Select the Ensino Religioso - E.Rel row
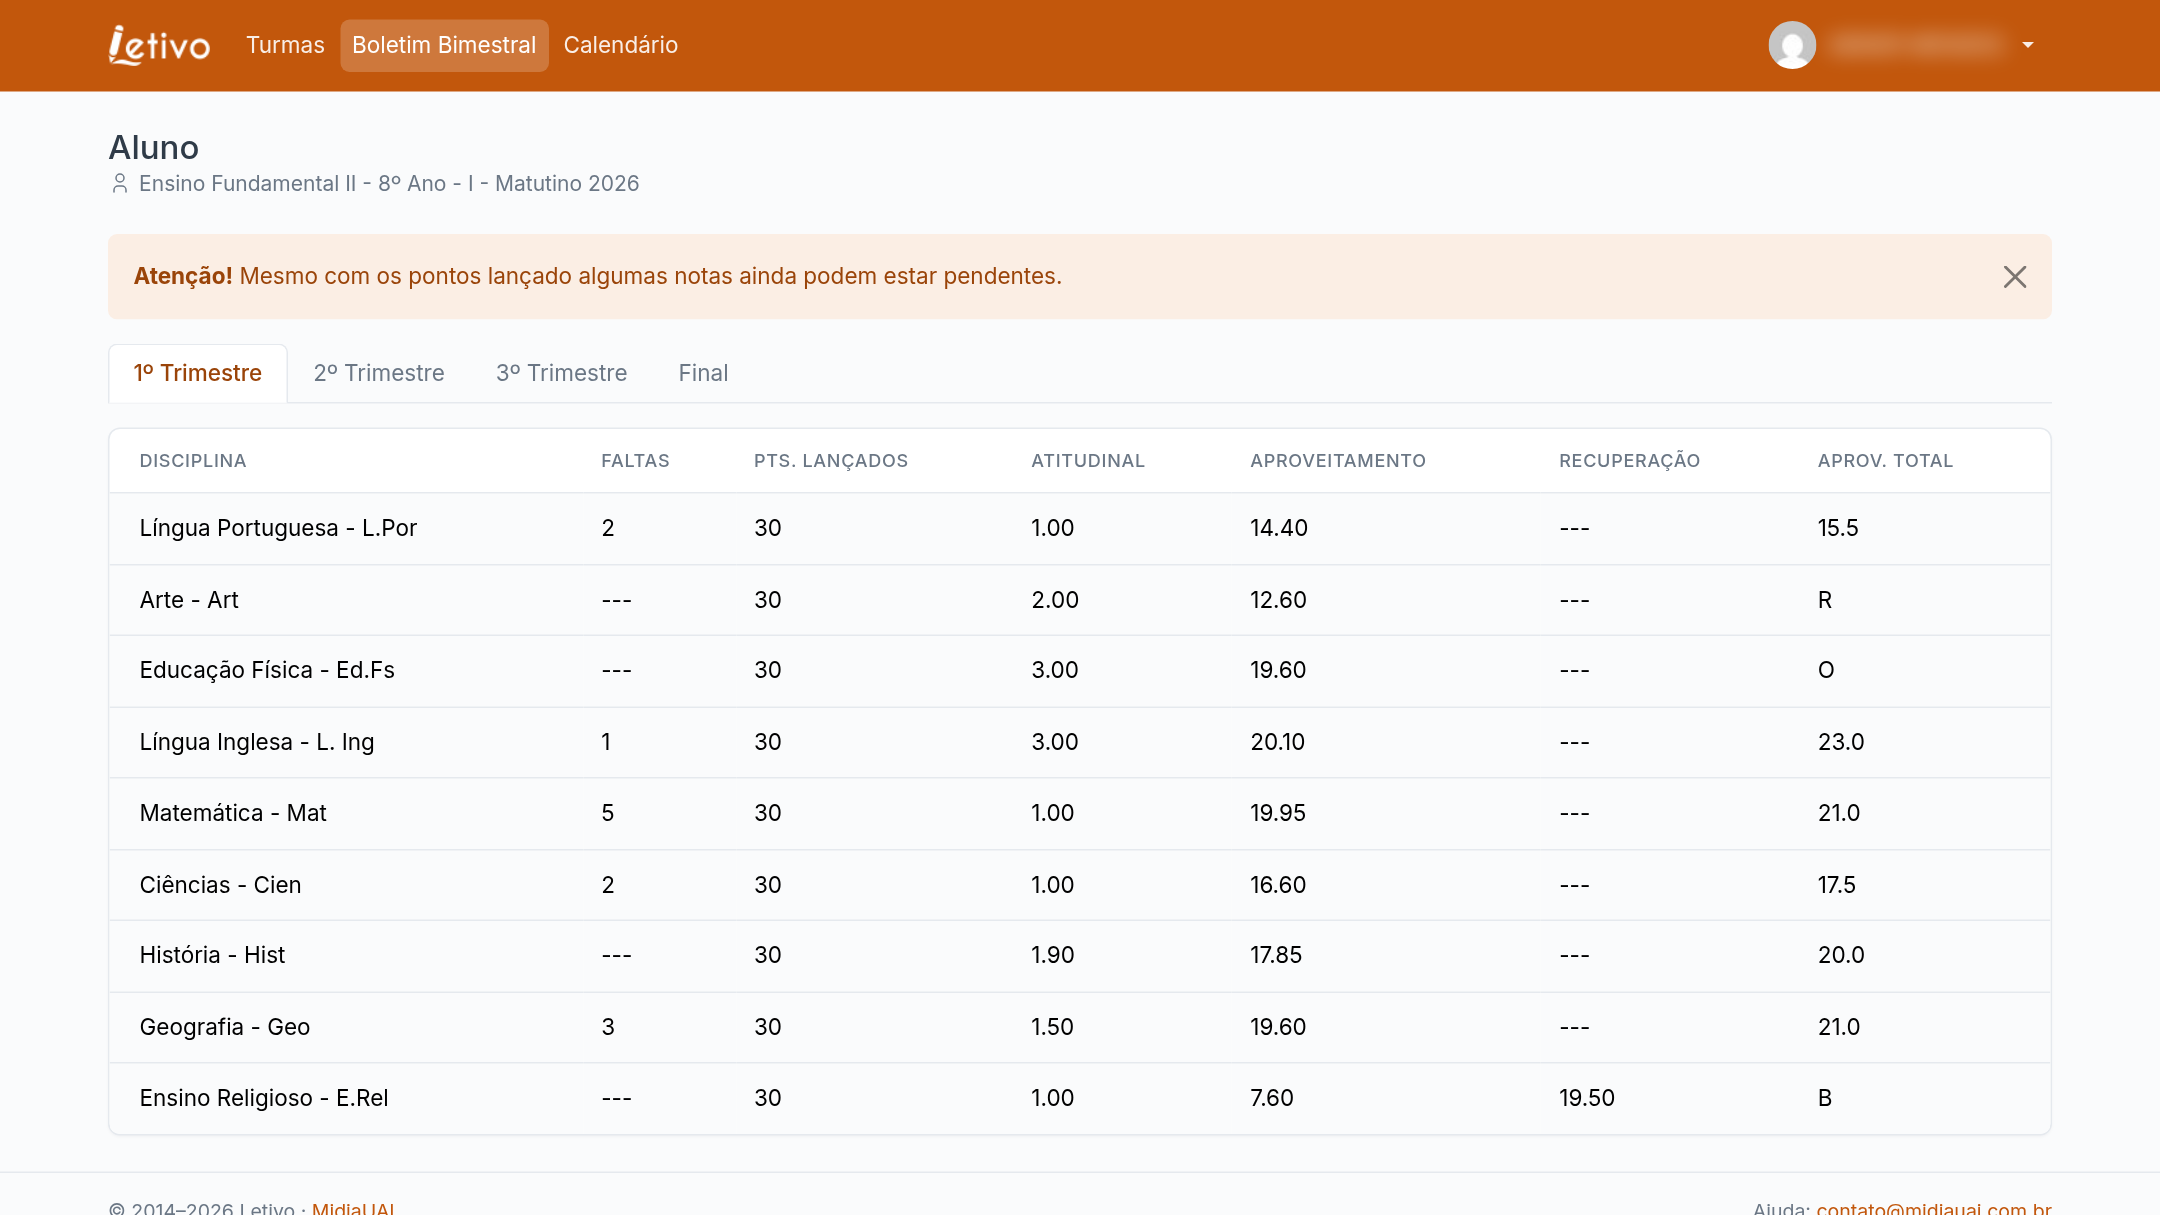 point(1080,1098)
